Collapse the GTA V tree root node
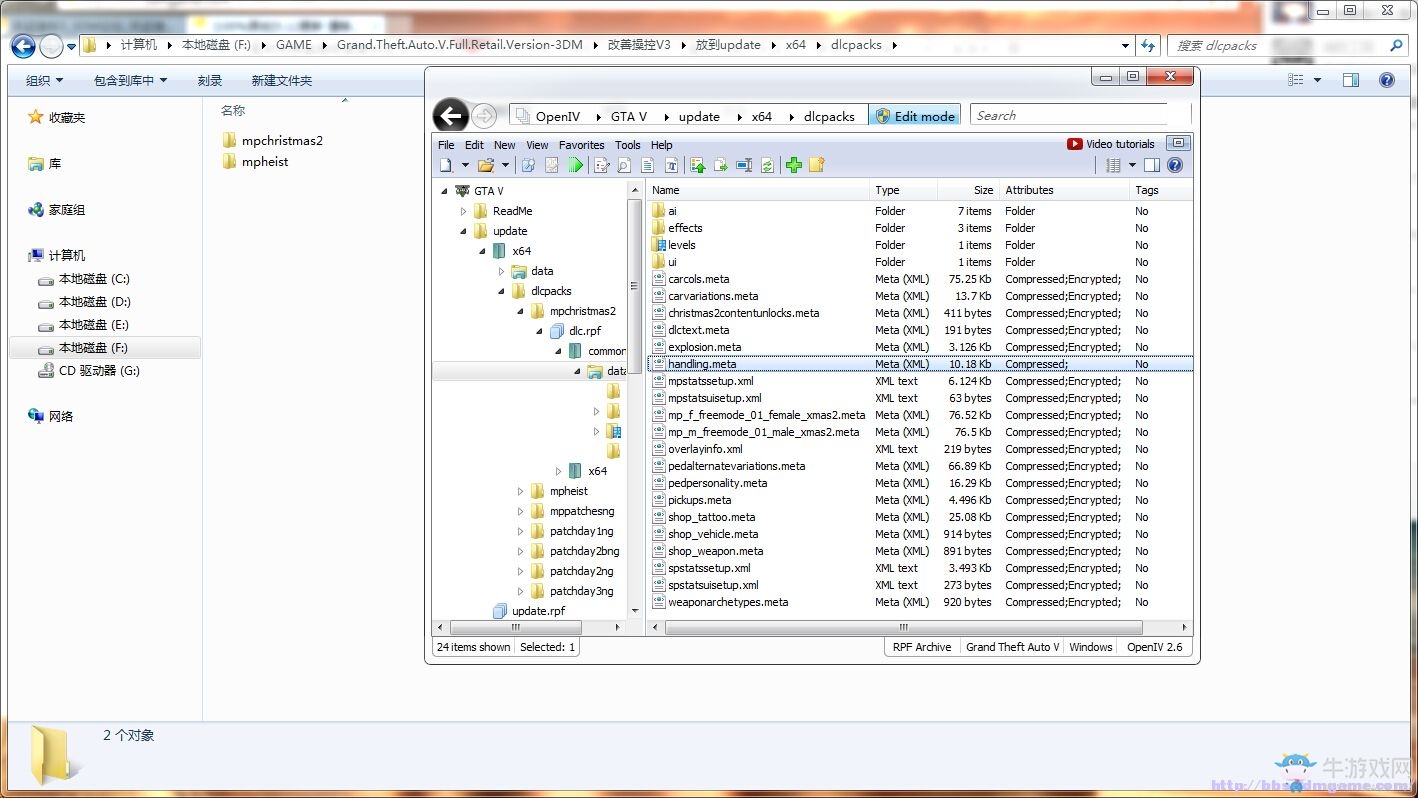The image size is (1418, 798). tap(445, 191)
